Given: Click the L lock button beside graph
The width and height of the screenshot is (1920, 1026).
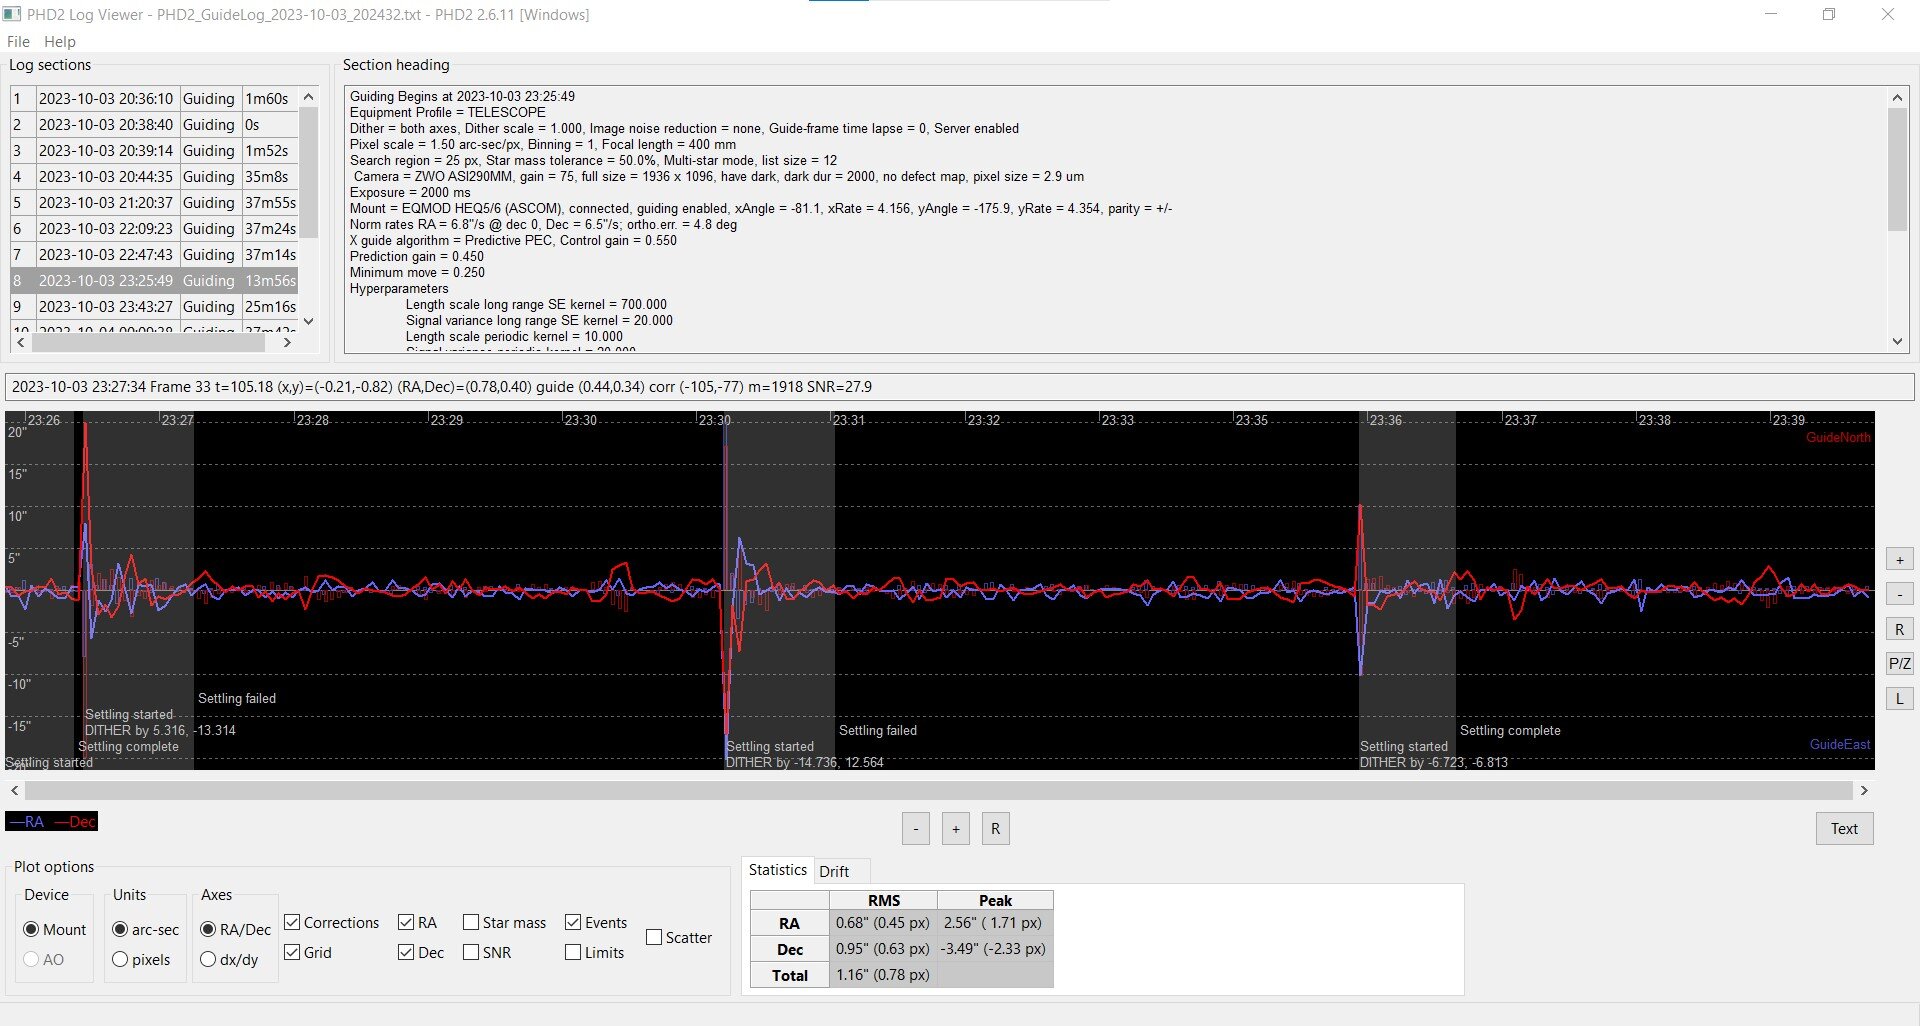Looking at the screenshot, I should pyautogui.click(x=1899, y=699).
